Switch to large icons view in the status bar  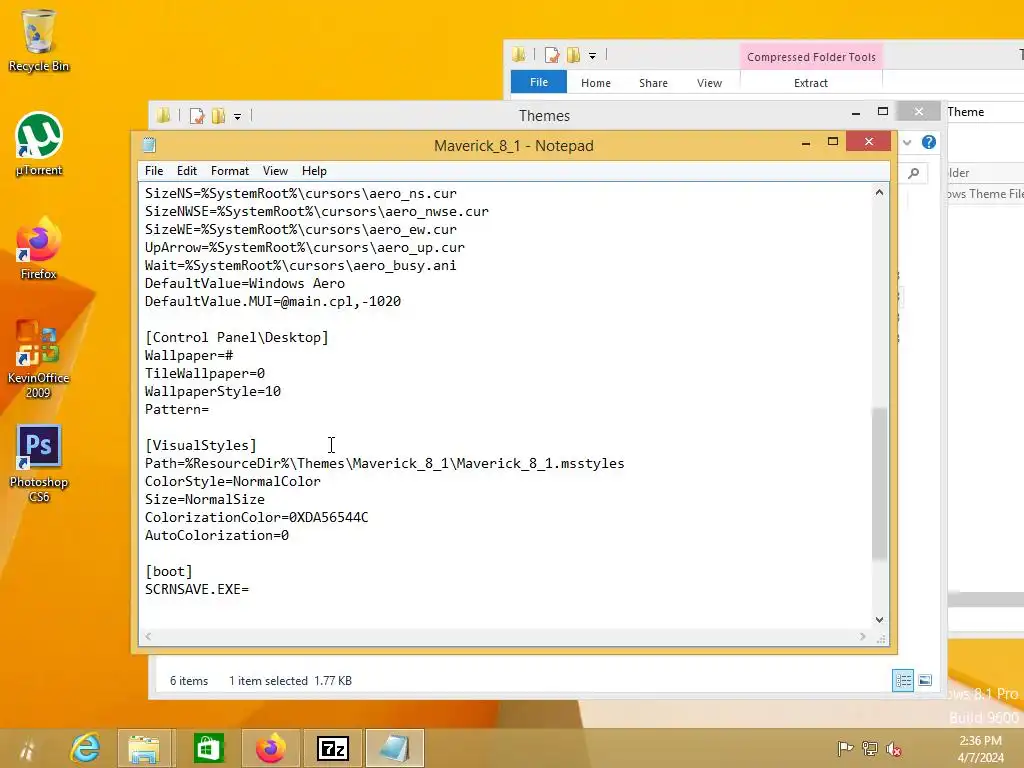pyautogui.click(x=925, y=680)
